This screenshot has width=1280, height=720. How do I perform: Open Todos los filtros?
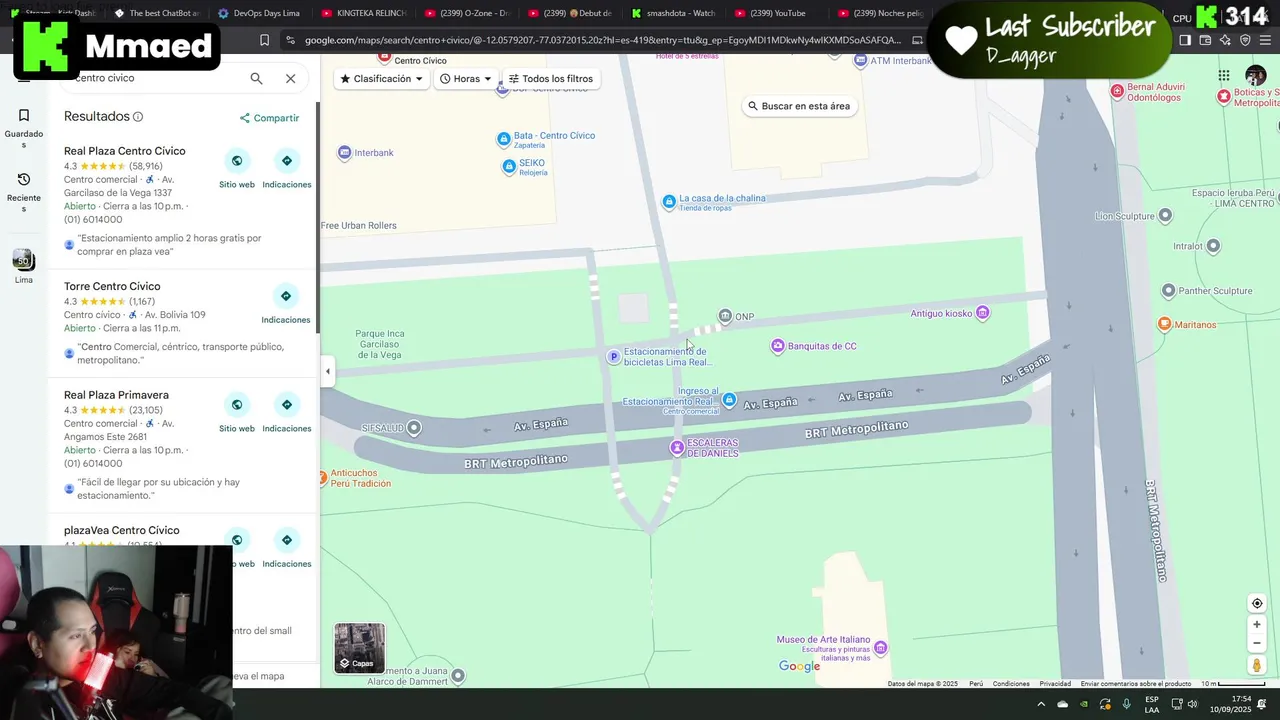click(550, 79)
